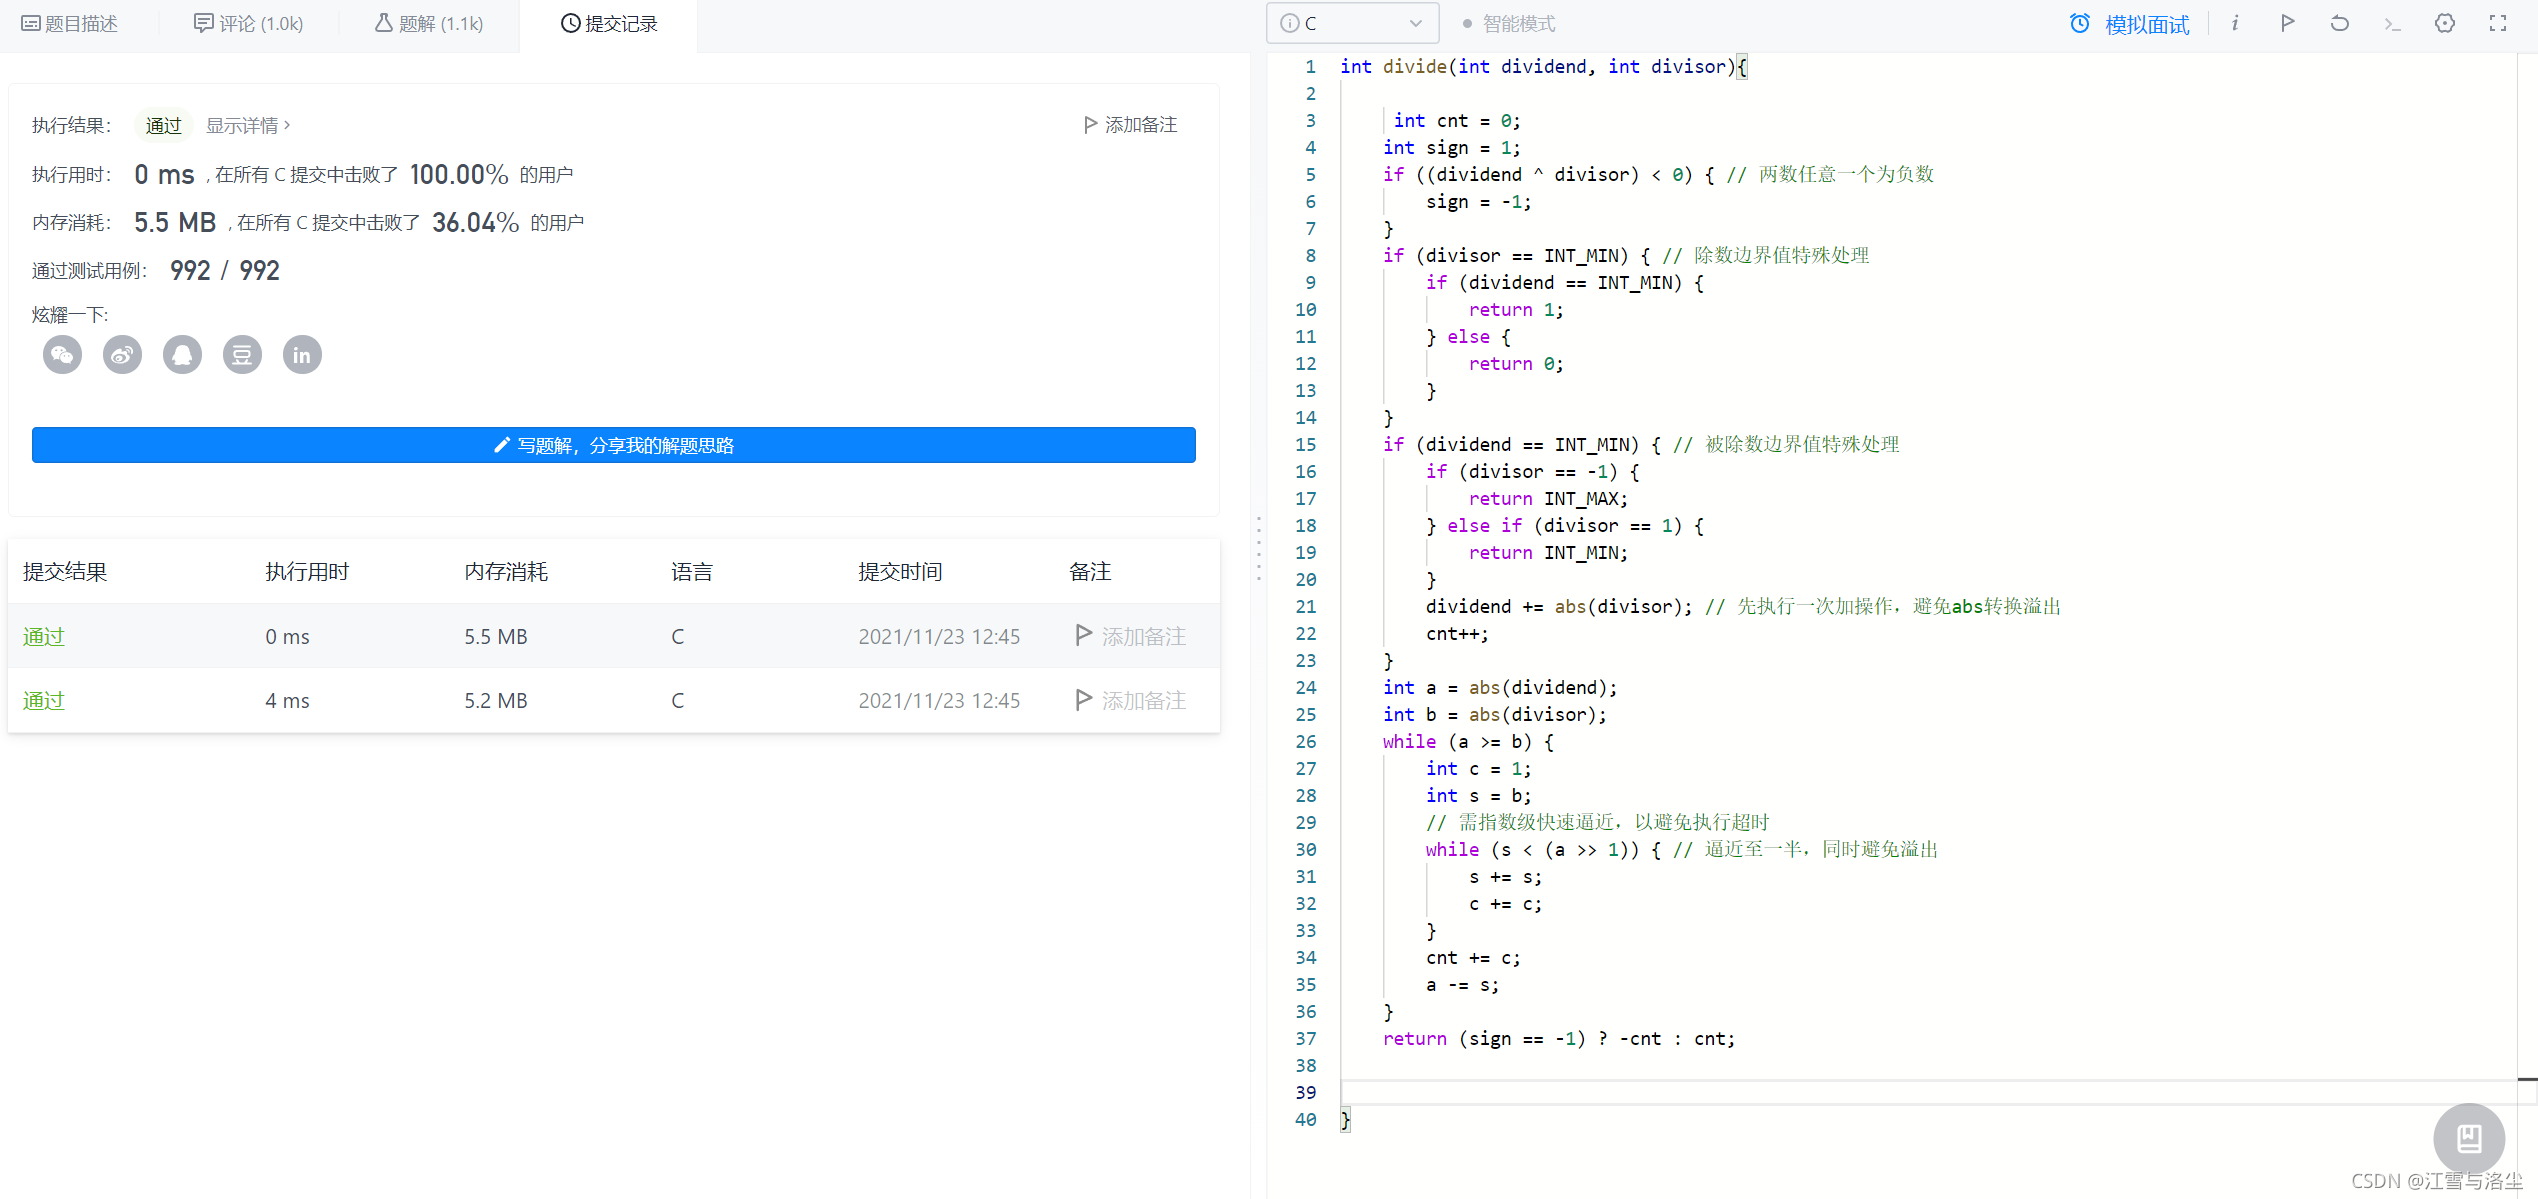
Task: Run code with the play icon
Action: pyautogui.click(x=2287, y=23)
